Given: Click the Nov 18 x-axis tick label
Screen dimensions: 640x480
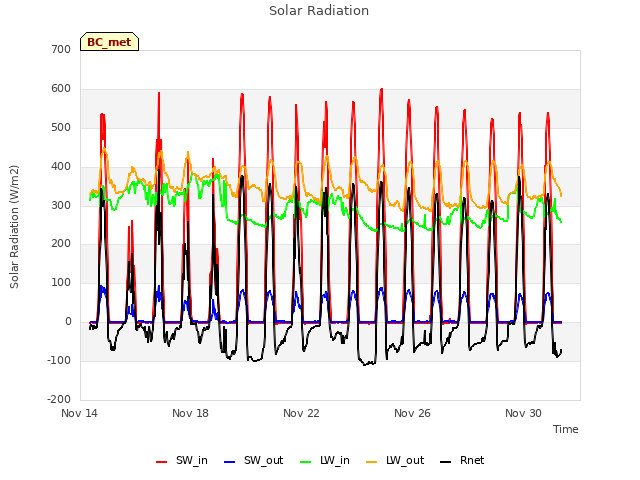Looking at the screenshot, I should pos(190,413).
